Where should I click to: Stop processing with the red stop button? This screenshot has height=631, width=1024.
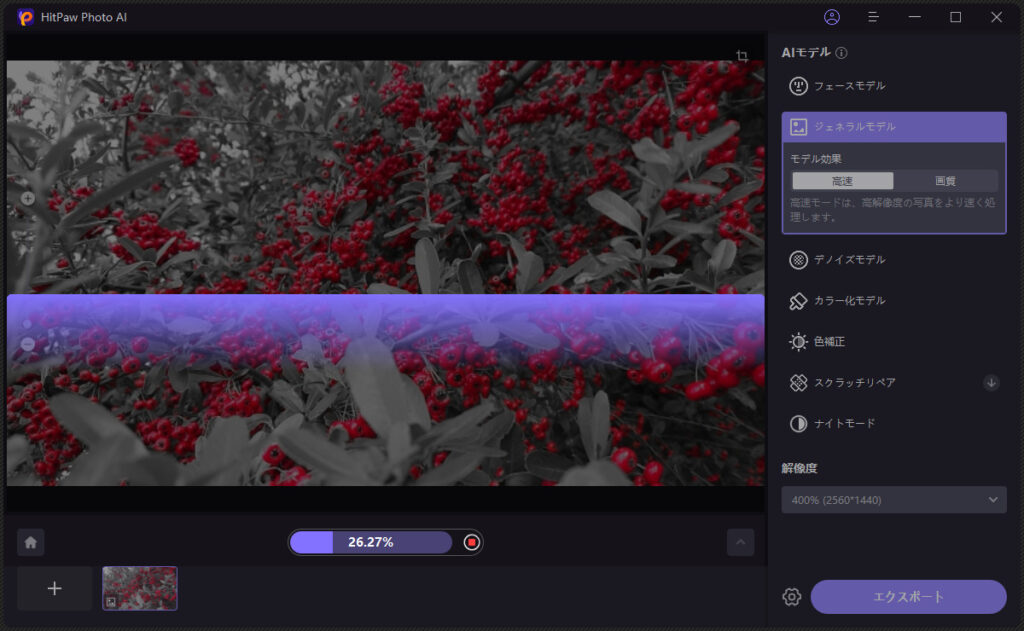click(x=471, y=542)
